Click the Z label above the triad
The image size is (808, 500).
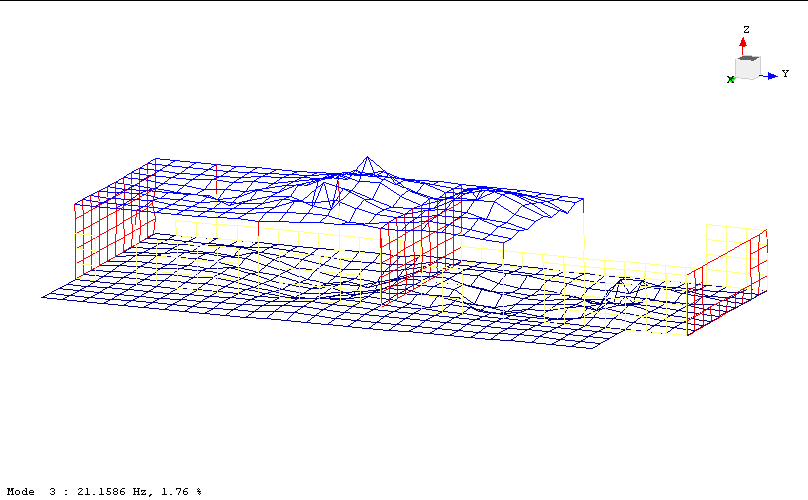pyautogui.click(x=746, y=30)
